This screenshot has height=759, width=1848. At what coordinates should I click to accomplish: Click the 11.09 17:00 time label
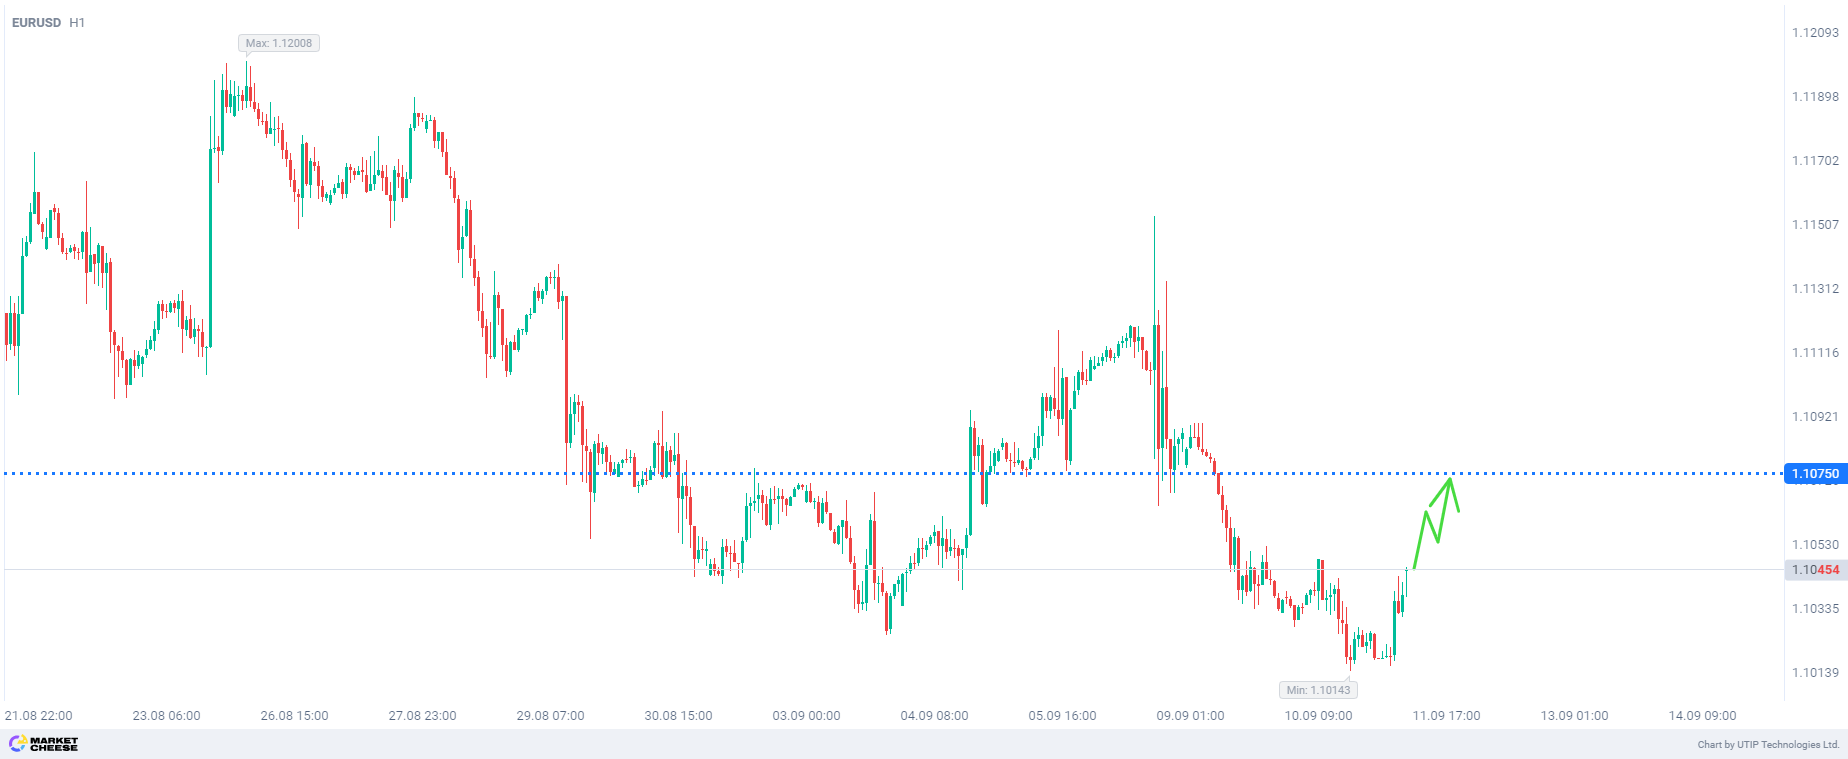(1446, 716)
